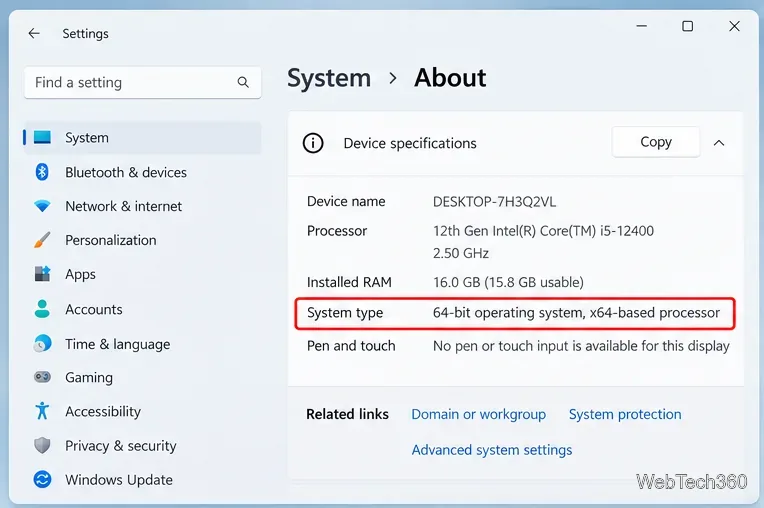Screen dimensions: 764x508
Task: Maximize the Settings window
Action: pos(688,26)
